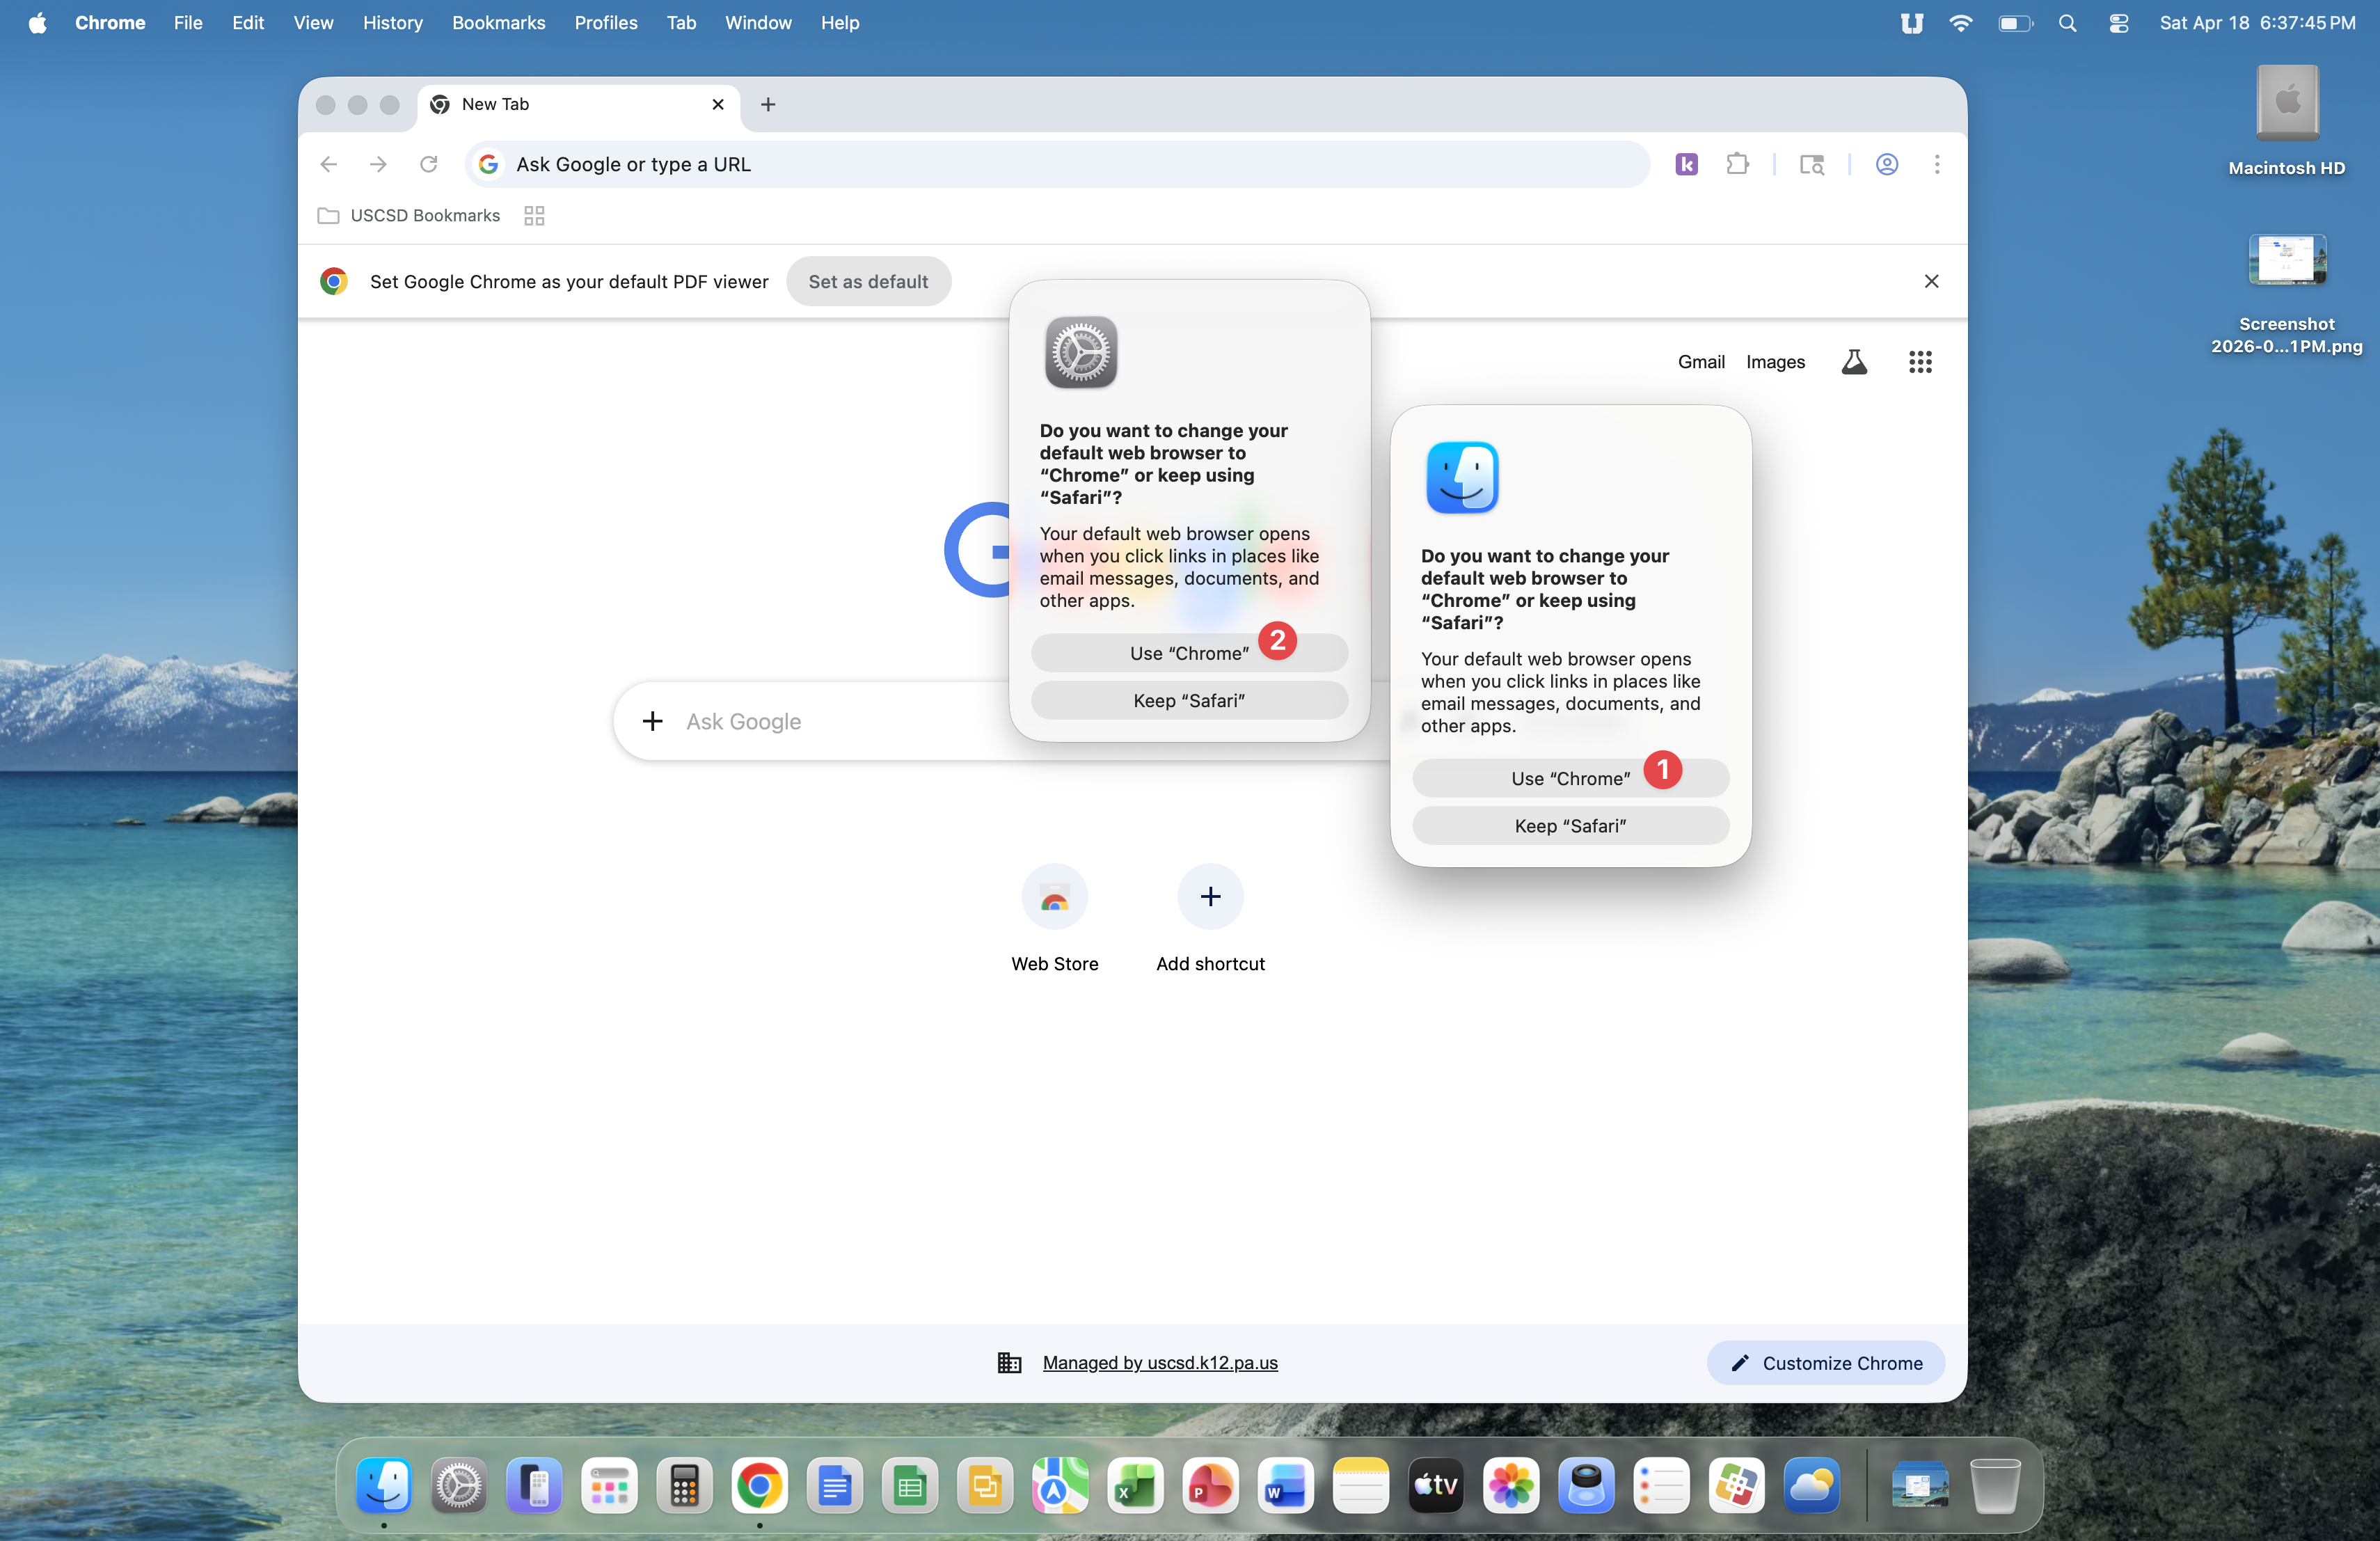Click the reload page icon

[429, 164]
